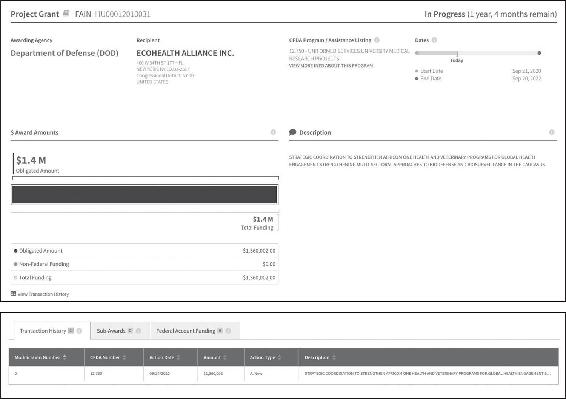This screenshot has height=399, width=566.
Task: Sort by Action Type using its arrows
Action: click(x=279, y=357)
